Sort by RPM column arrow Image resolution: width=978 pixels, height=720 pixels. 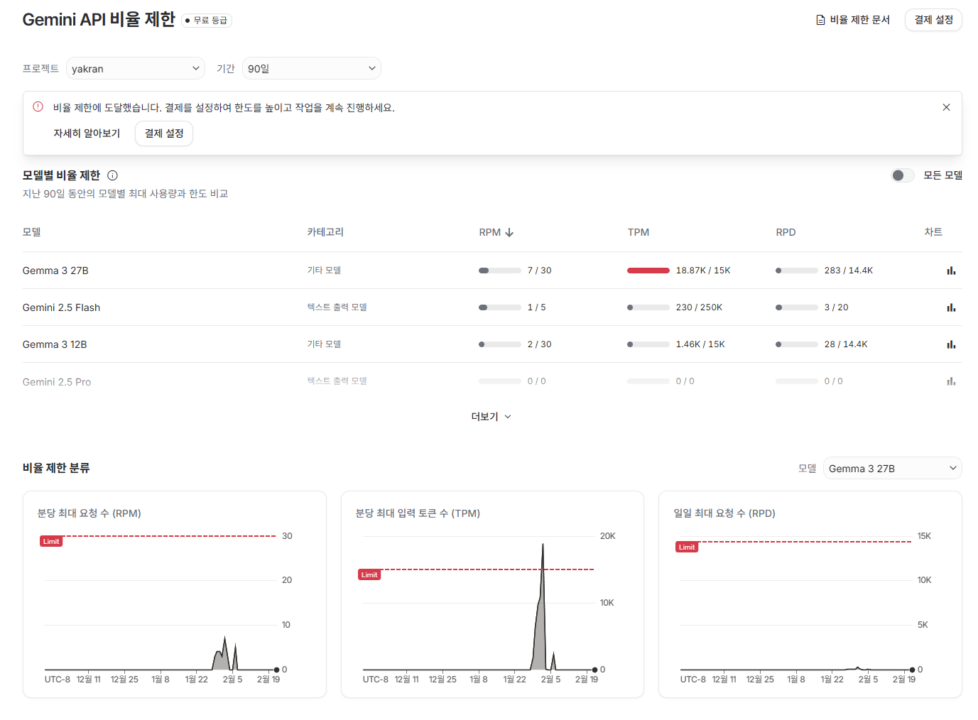[509, 232]
